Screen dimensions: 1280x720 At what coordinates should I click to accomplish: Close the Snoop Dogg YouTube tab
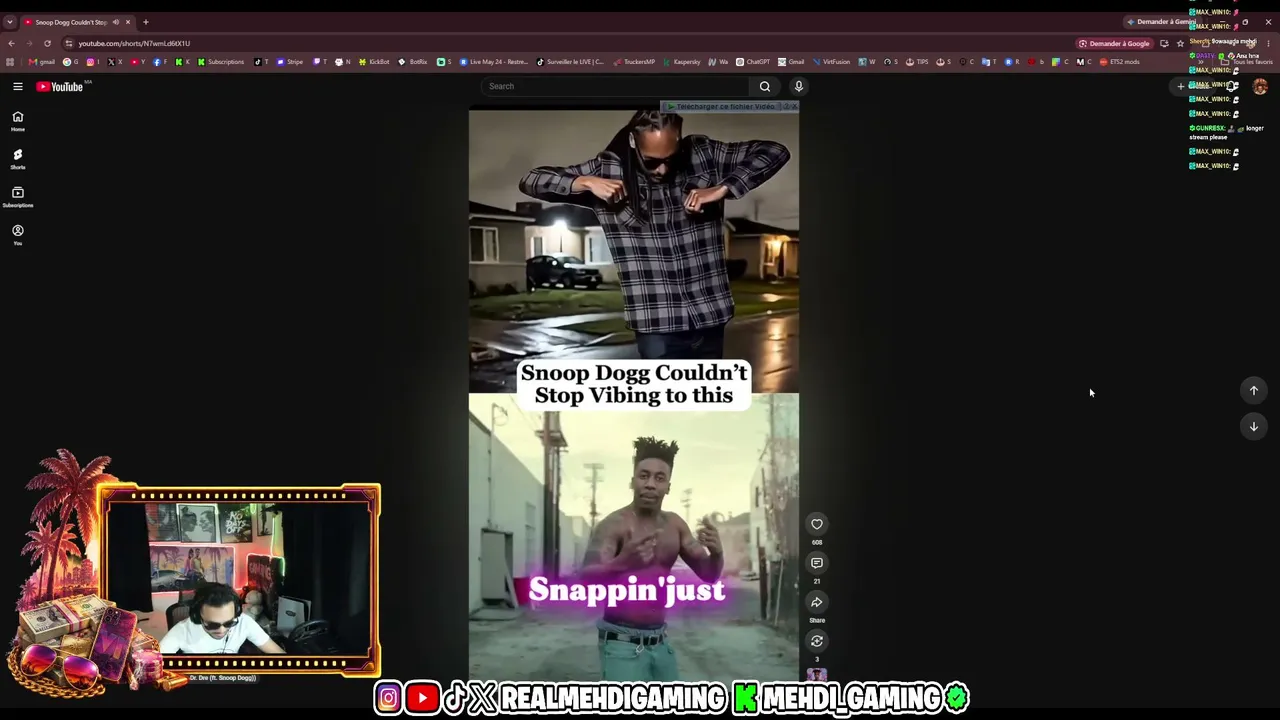(128, 22)
